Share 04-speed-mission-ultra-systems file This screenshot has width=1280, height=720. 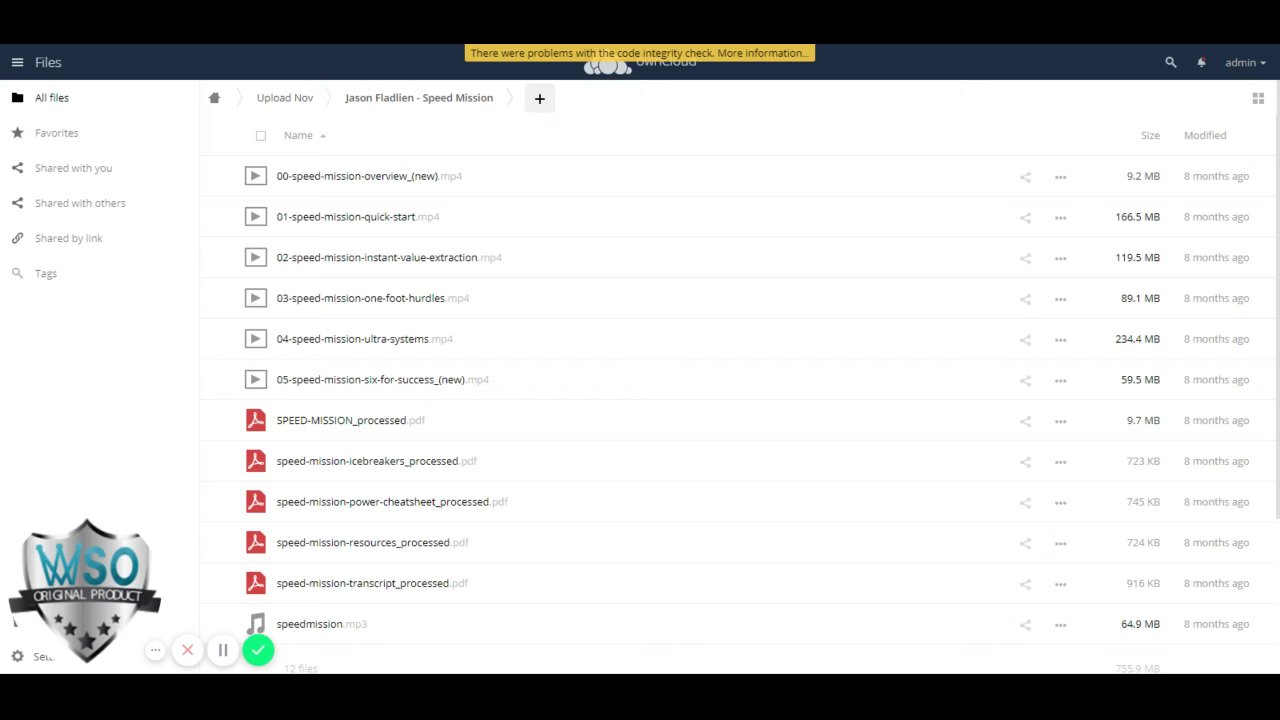pyautogui.click(x=1025, y=340)
